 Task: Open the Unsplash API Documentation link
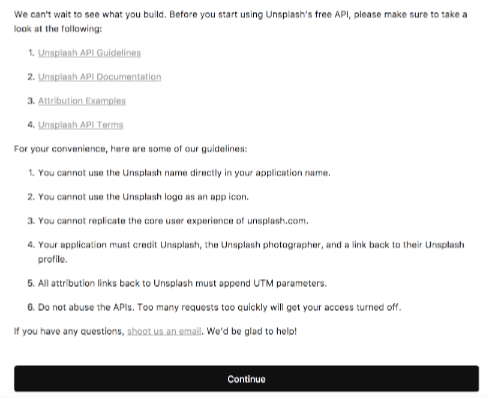100,77
